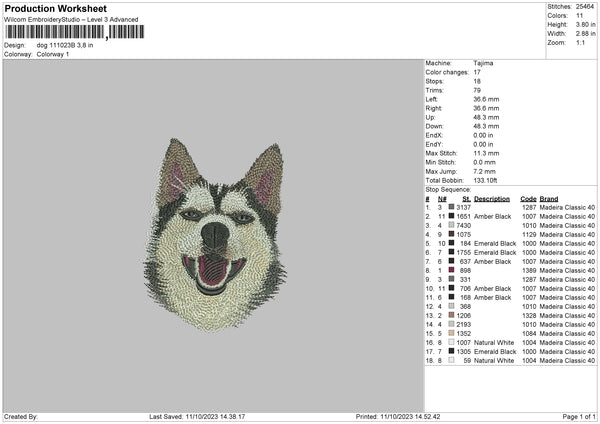Select the brown swatch for stitch 1206

click(x=452, y=315)
